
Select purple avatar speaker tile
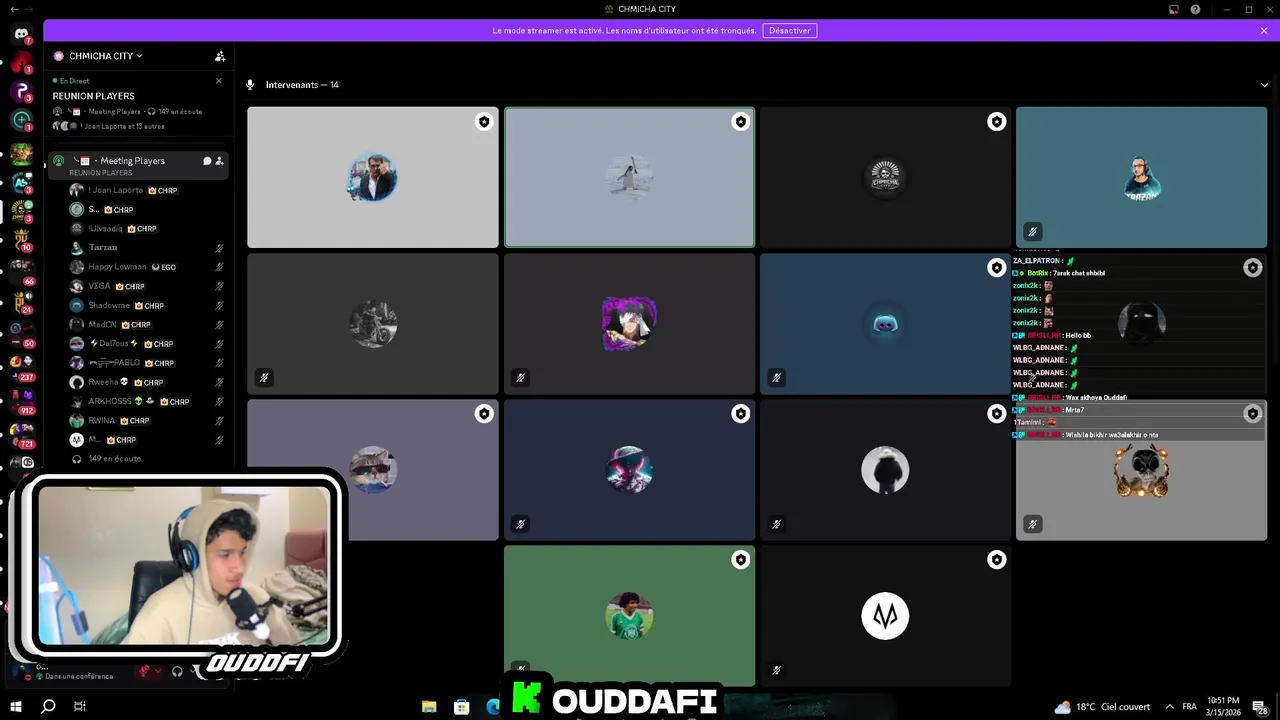tap(629, 323)
